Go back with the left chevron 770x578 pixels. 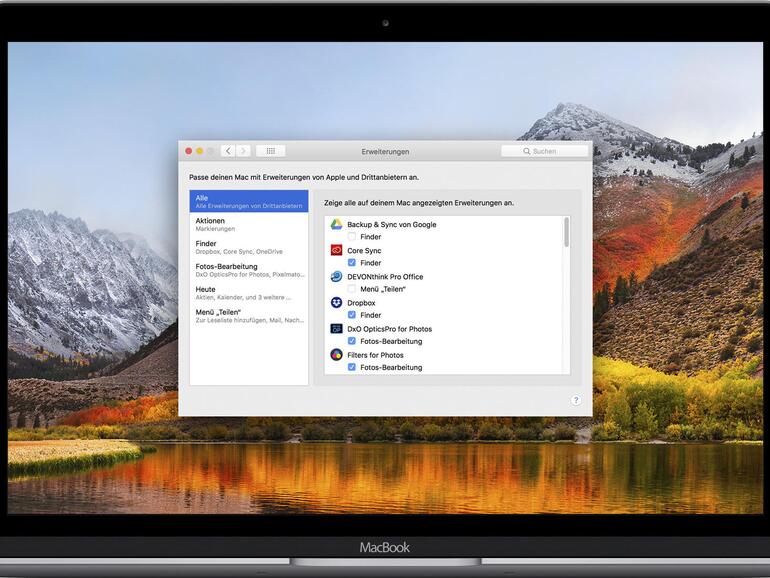tap(228, 151)
